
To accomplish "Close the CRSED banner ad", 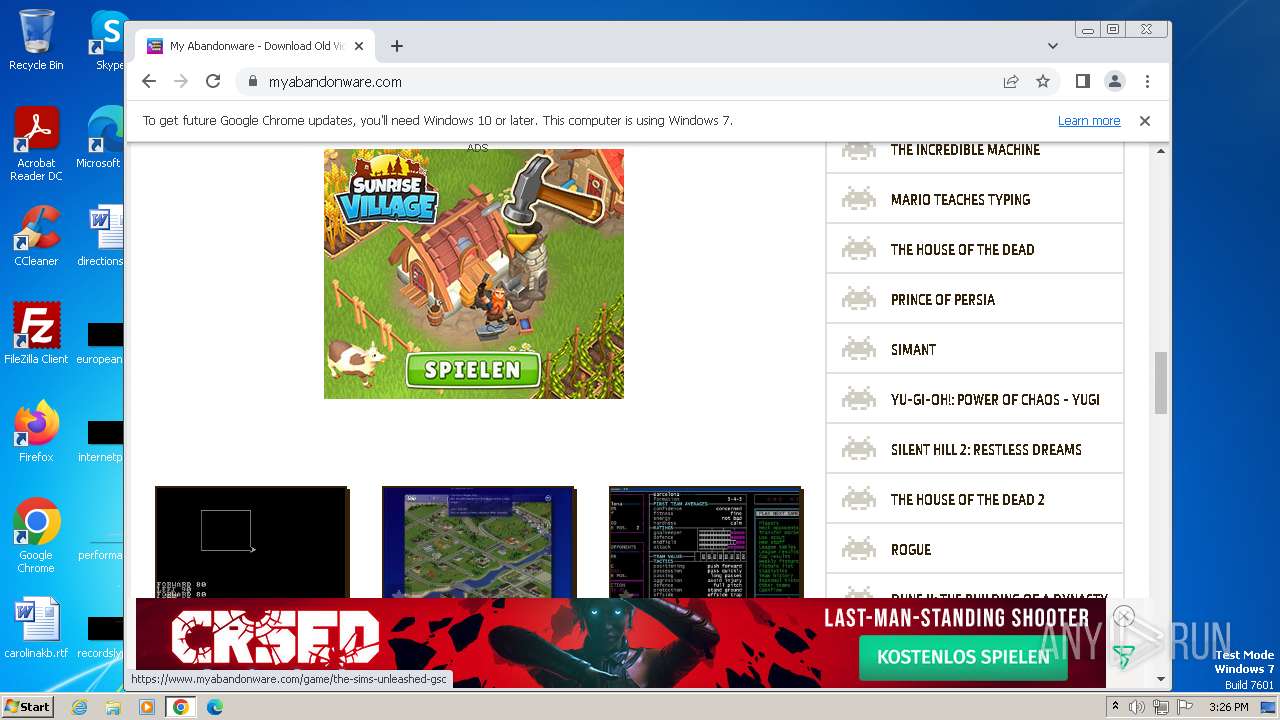I will [1123, 616].
